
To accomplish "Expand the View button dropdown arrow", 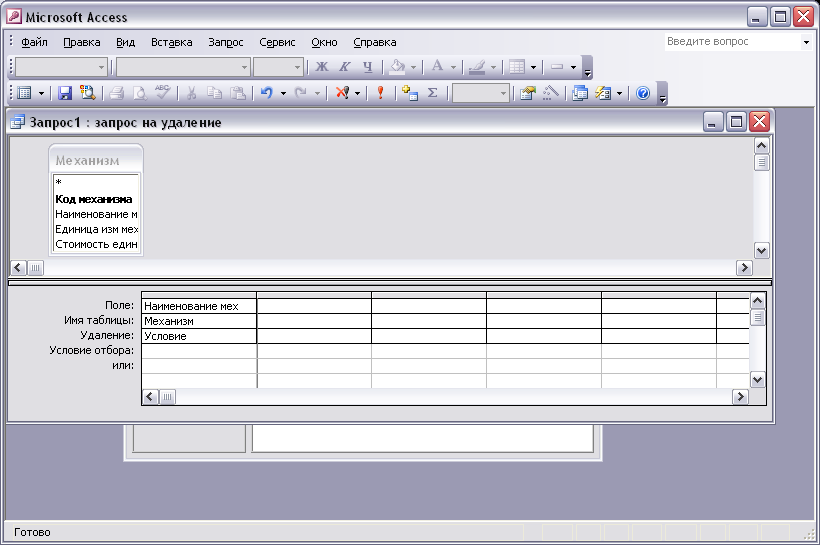I will pyautogui.click(x=41, y=94).
